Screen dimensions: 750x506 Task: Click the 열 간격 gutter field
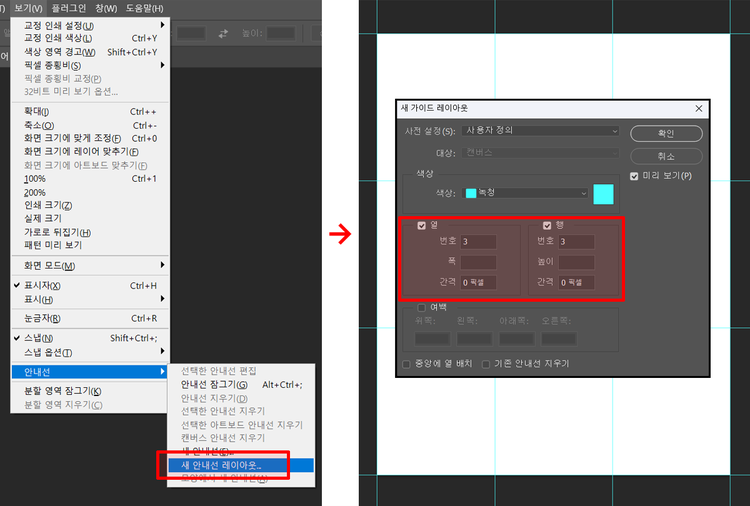(x=478, y=282)
